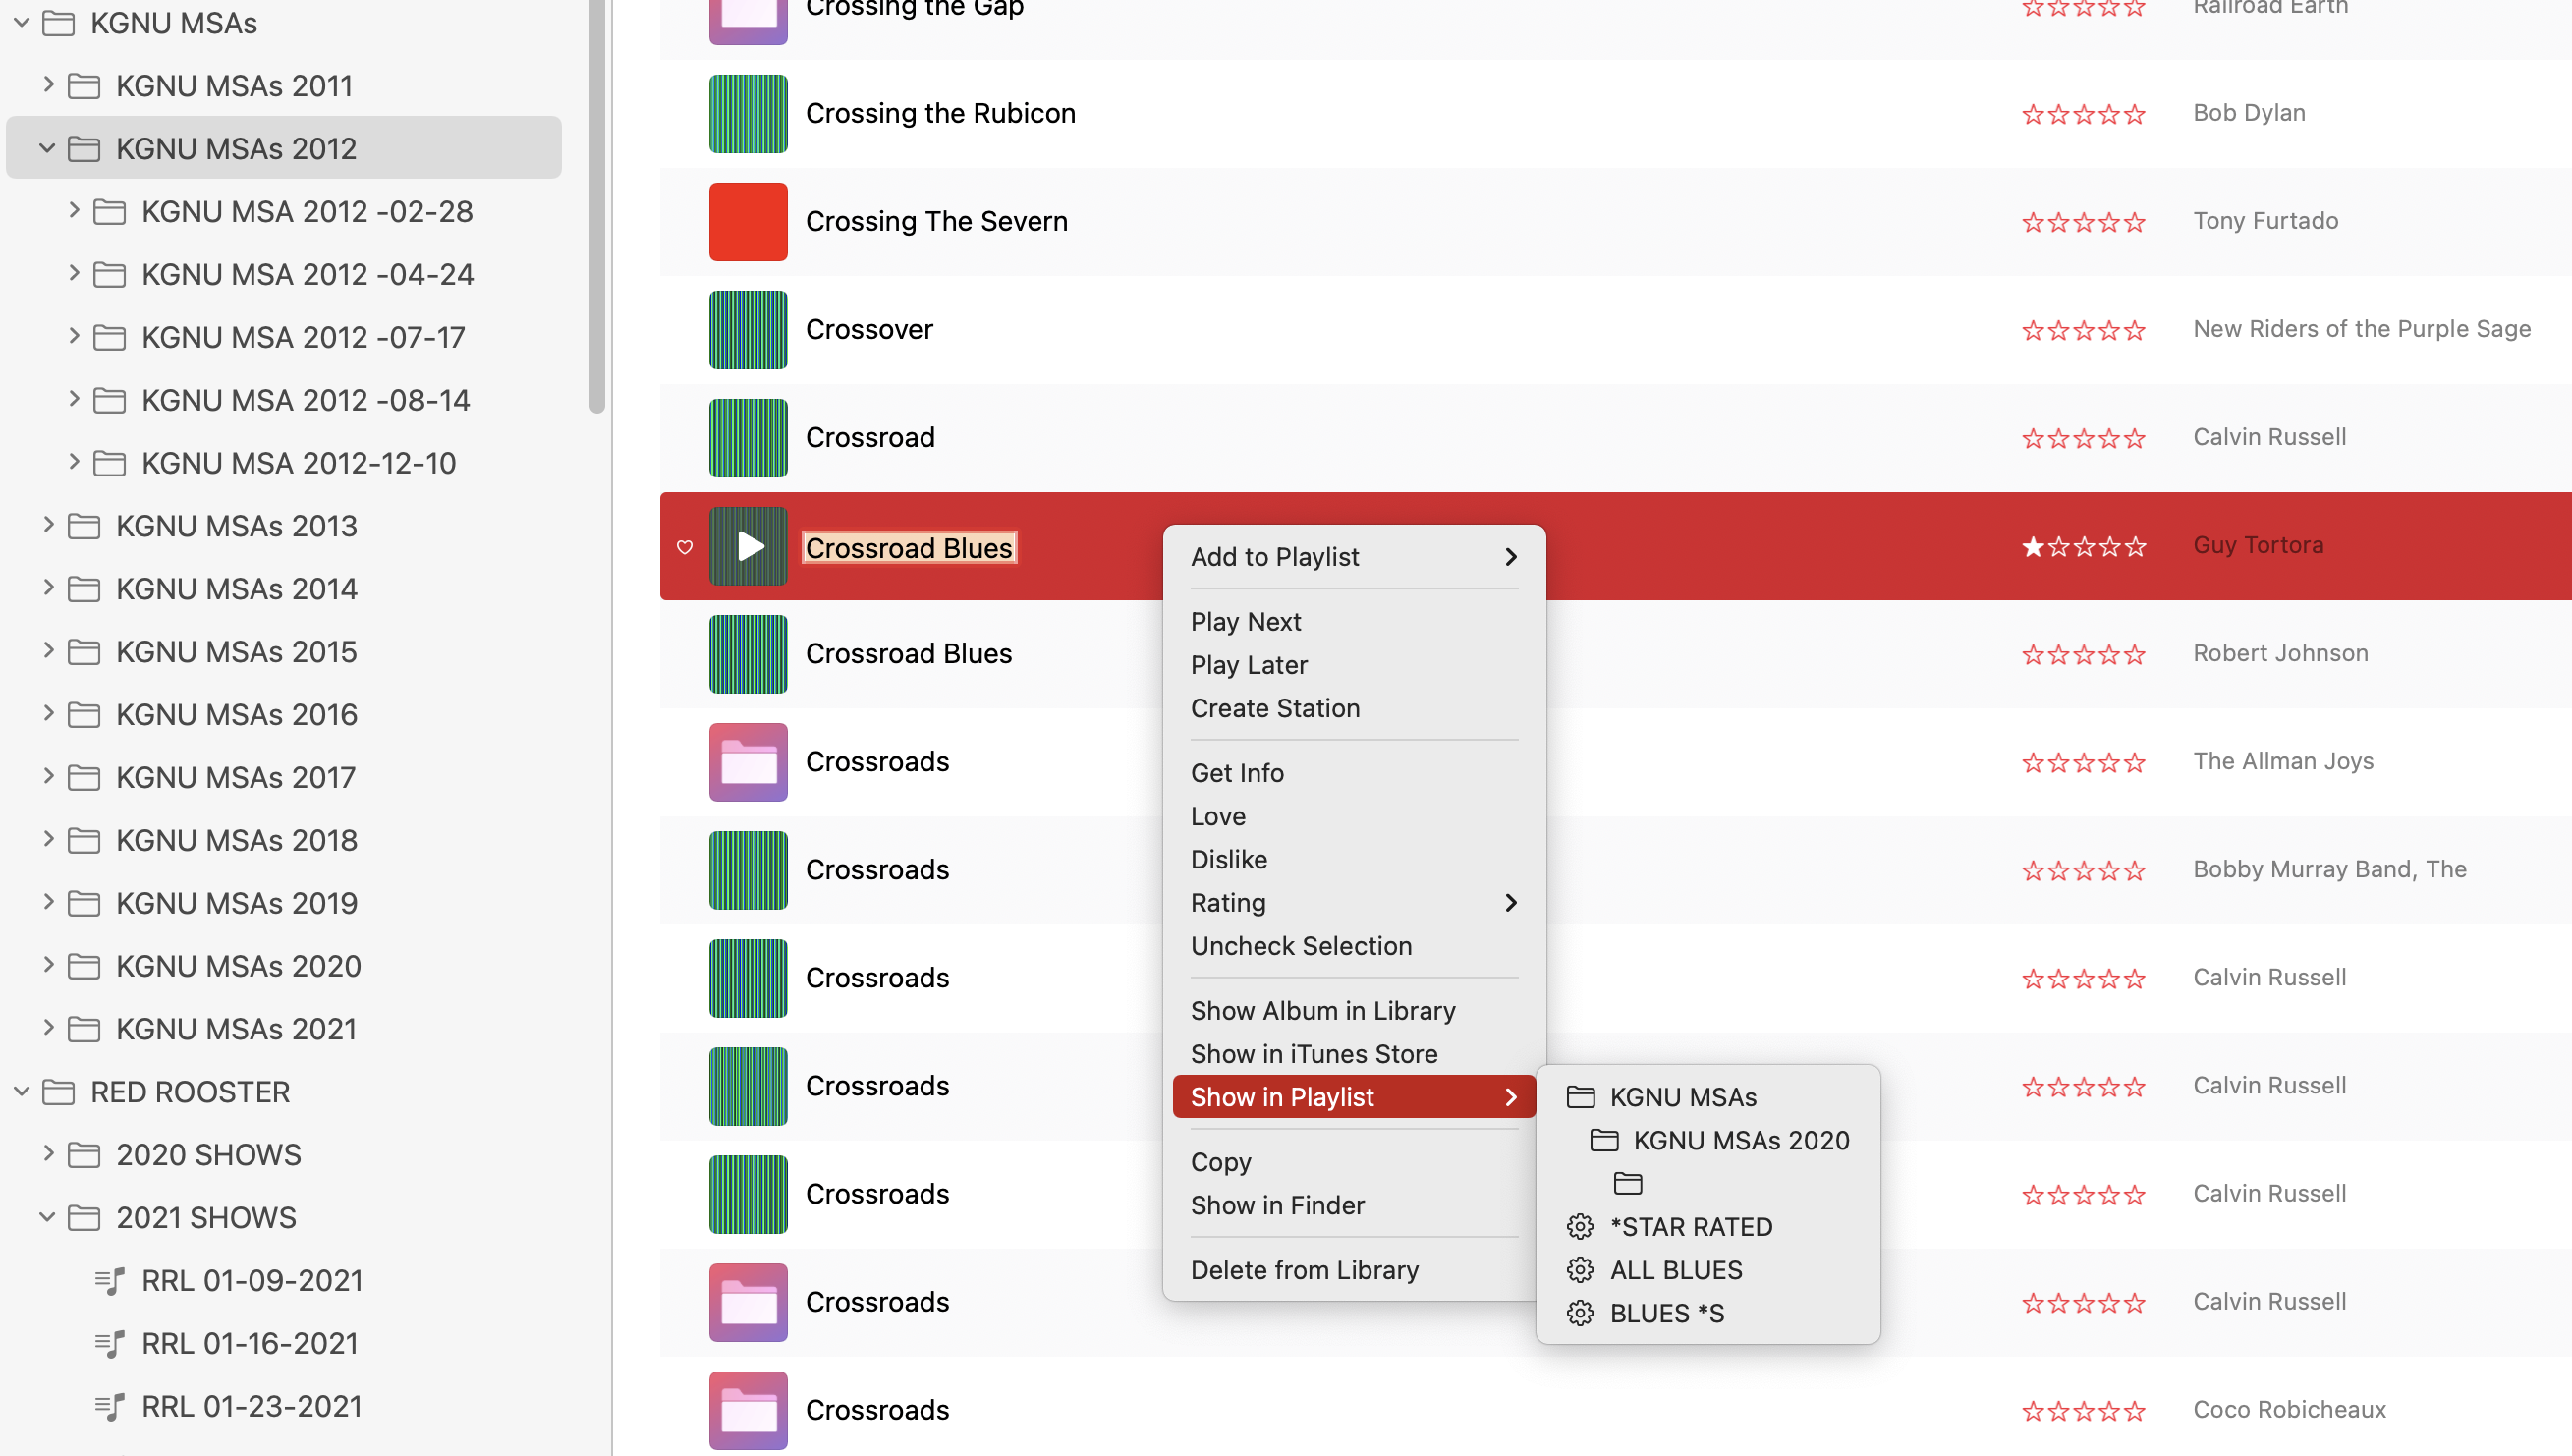Click the red album artwork of Crossing The Severn
The image size is (2572, 1456).
tap(748, 221)
